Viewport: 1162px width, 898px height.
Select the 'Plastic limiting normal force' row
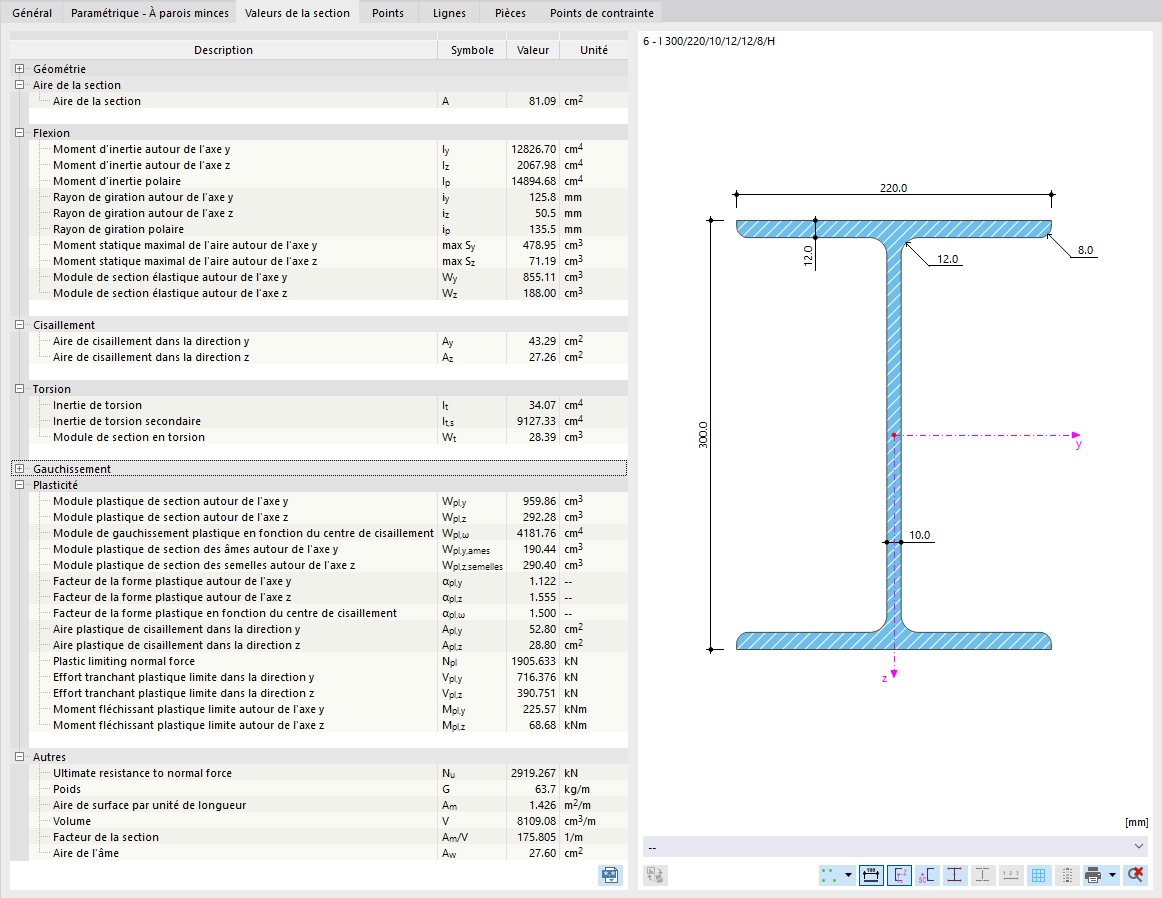coord(328,661)
